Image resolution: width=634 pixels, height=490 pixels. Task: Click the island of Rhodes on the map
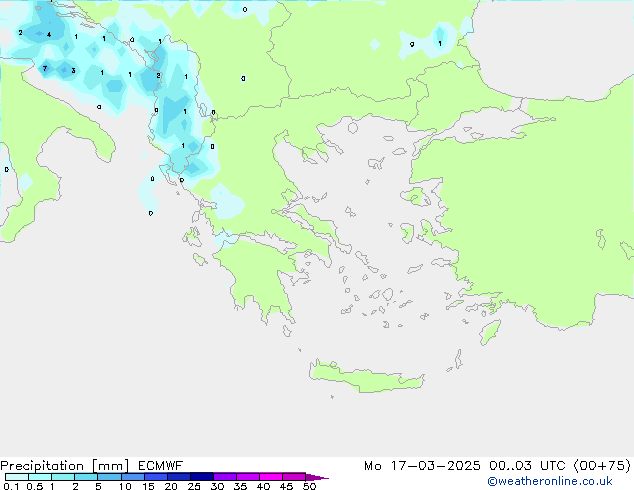(x=490, y=332)
